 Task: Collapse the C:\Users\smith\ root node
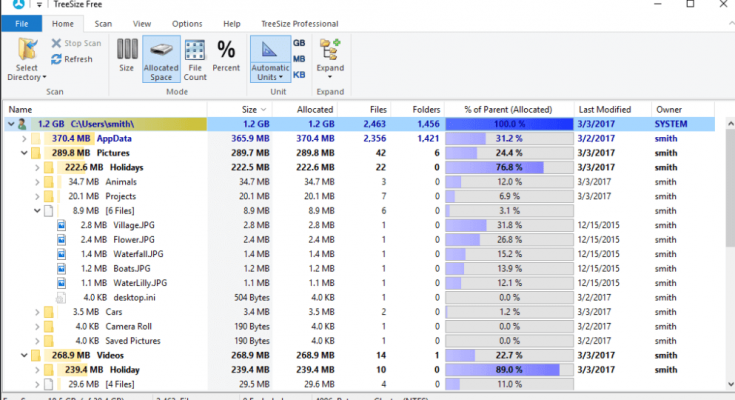[11, 124]
